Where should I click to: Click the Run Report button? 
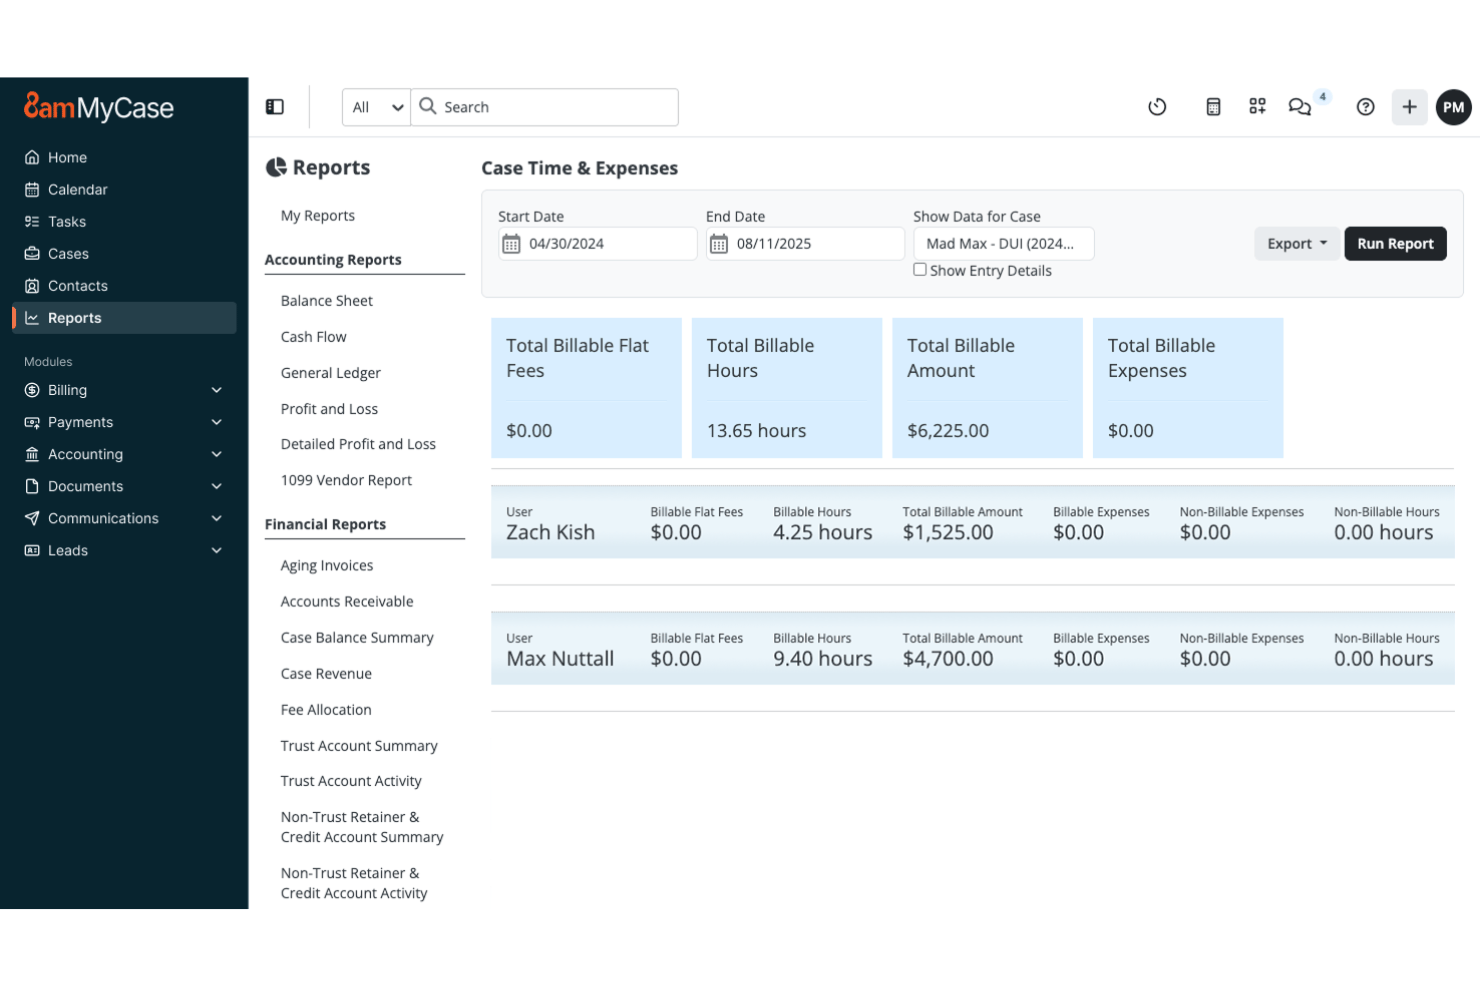coord(1395,244)
